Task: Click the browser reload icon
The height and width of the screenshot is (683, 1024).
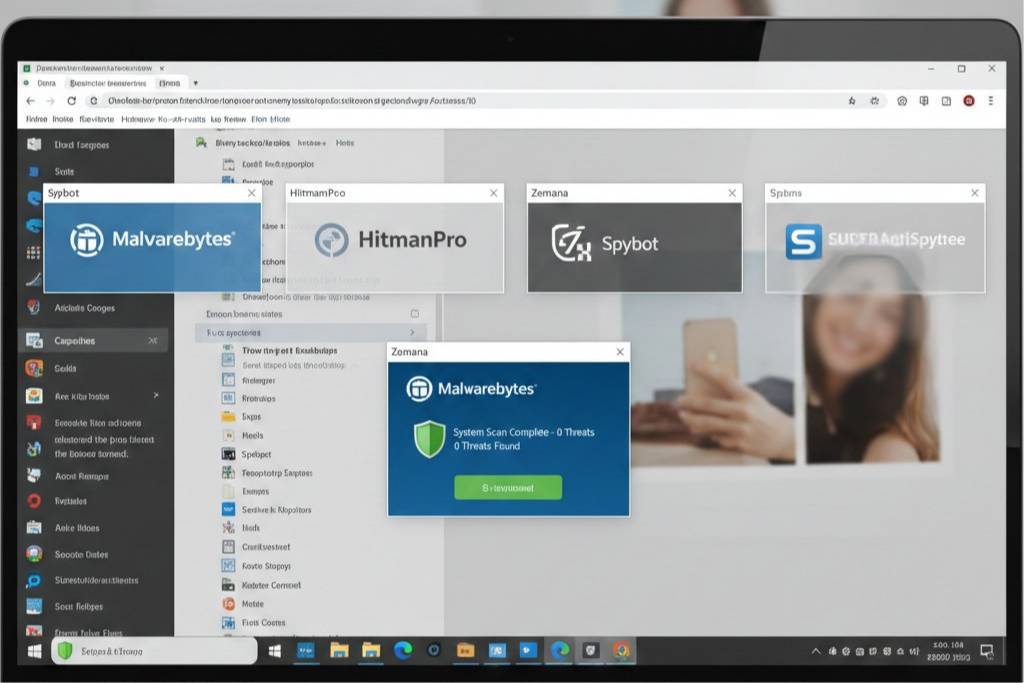Action: (x=71, y=101)
